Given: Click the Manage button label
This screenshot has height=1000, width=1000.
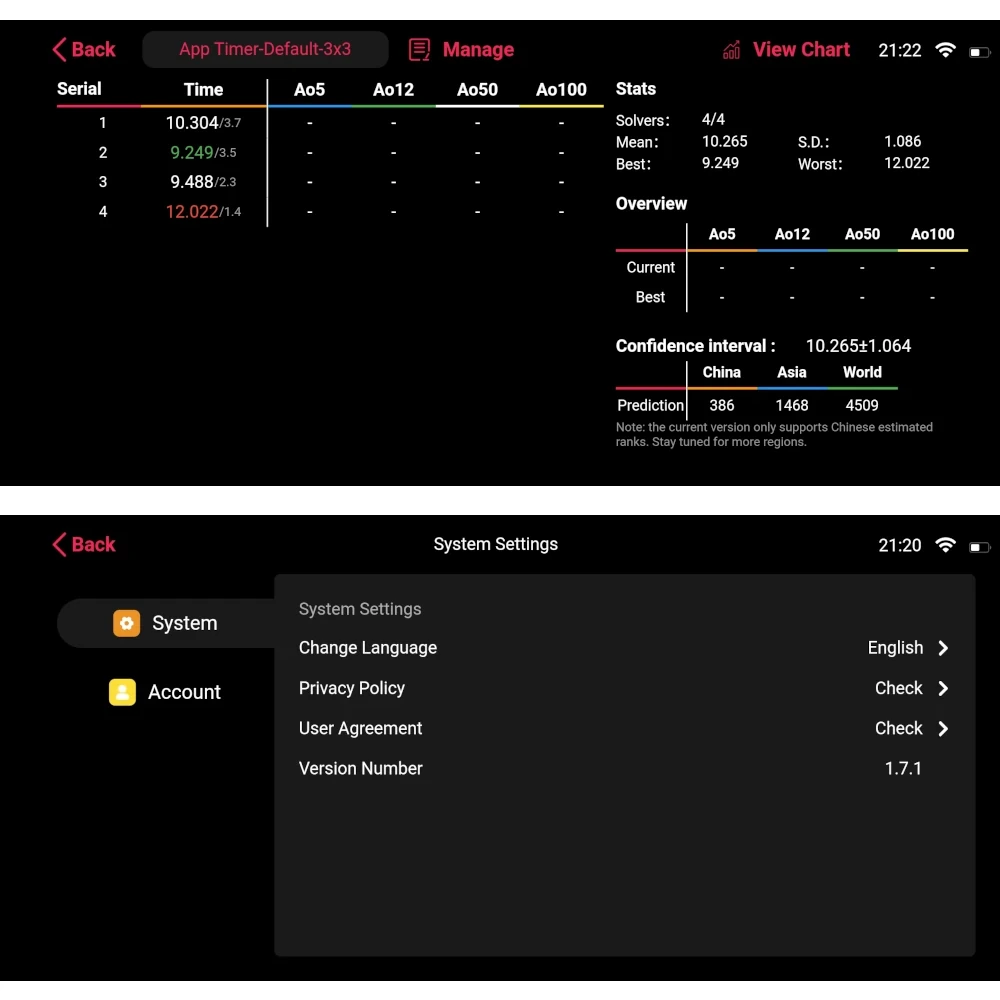Looking at the screenshot, I should (478, 50).
